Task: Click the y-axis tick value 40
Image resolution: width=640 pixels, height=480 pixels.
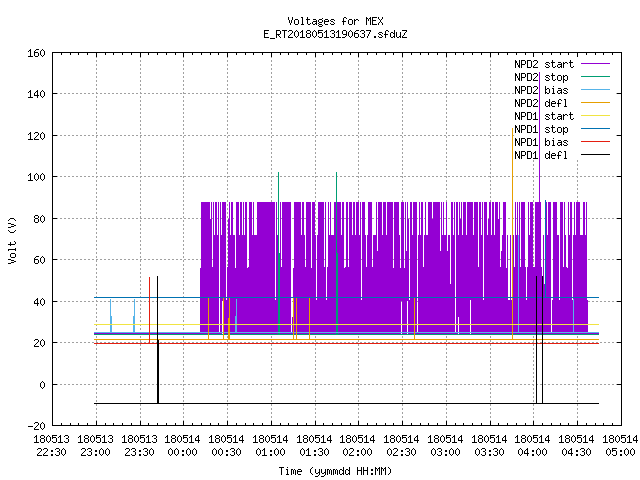Action: pos(39,302)
